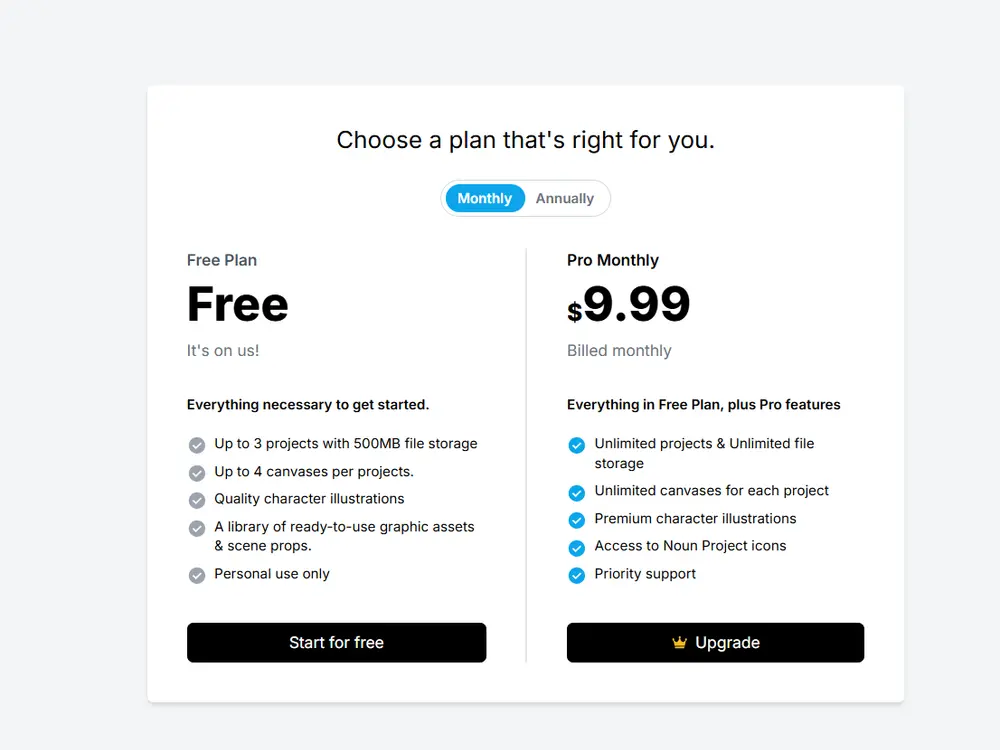Click blue checkmark beside Premium character illustrations
Viewport: 1000px width, 750px height.
tap(577, 520)
